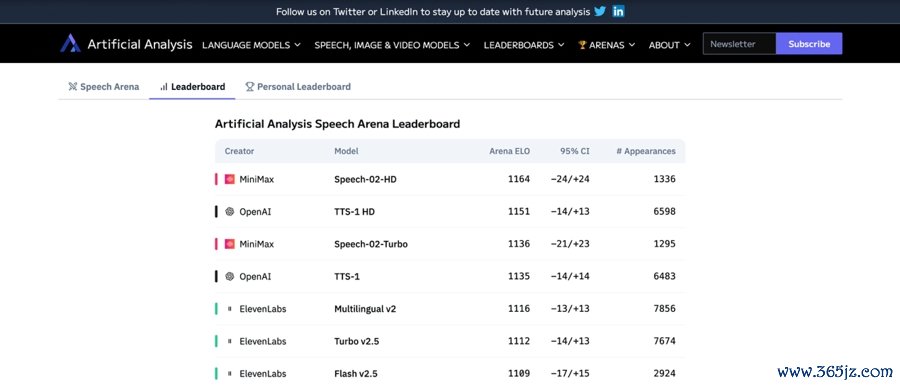The image size is (900, 387).
Task: Click the MiniMax logo beside Speech-02-Turbo
Action: click(230, 244)
